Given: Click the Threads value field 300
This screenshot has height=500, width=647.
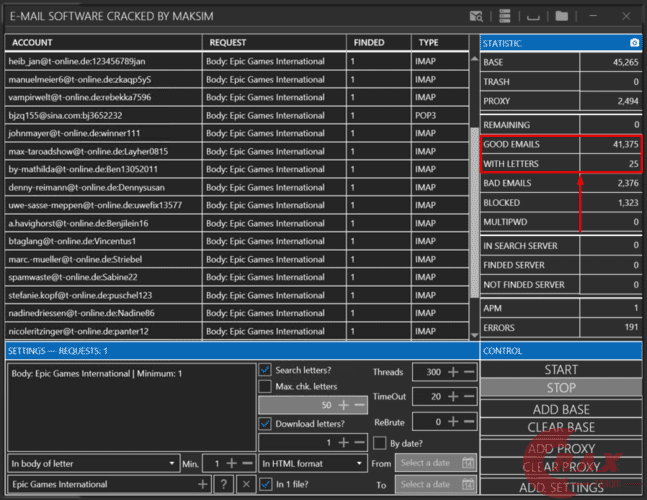Looking at the screenshot, I should [428, 372].
